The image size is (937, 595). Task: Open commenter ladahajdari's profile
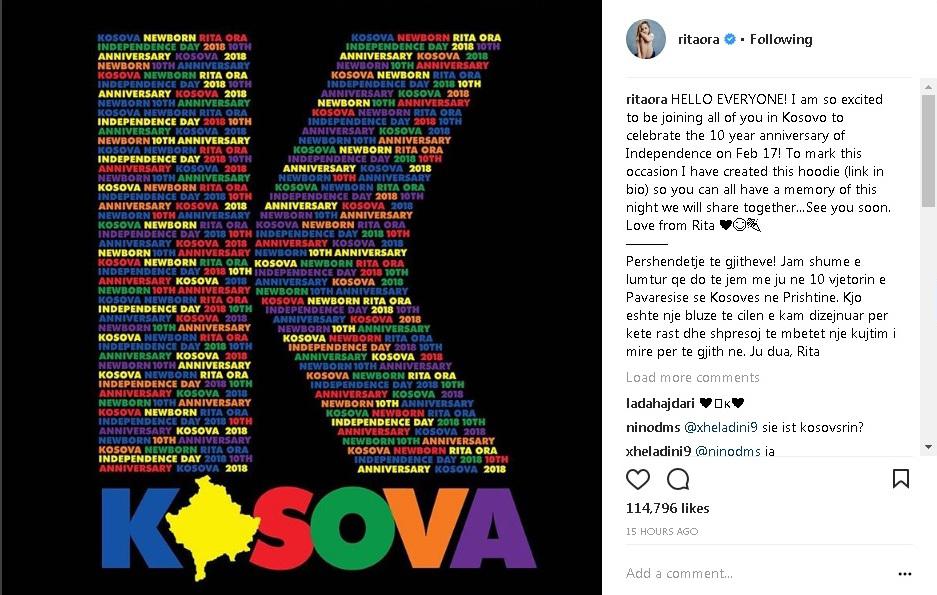[659, 402]
